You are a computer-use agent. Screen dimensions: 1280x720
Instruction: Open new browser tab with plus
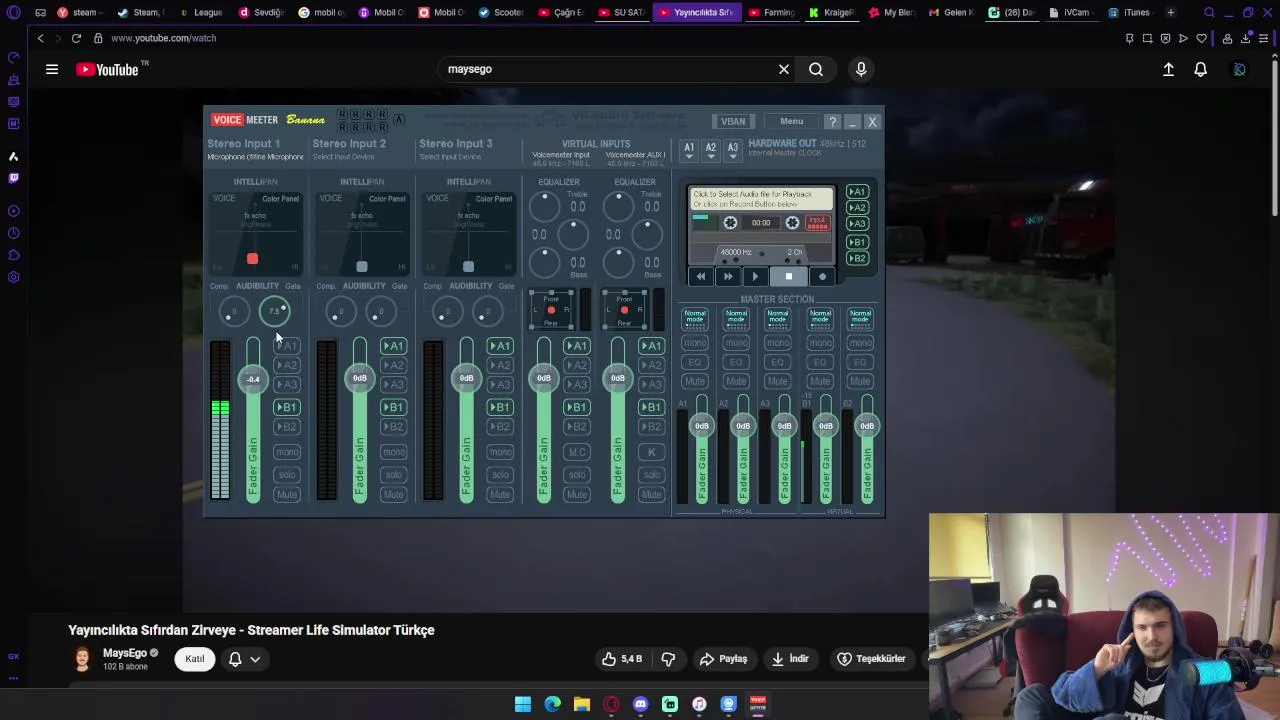[x=1170, y=12]
